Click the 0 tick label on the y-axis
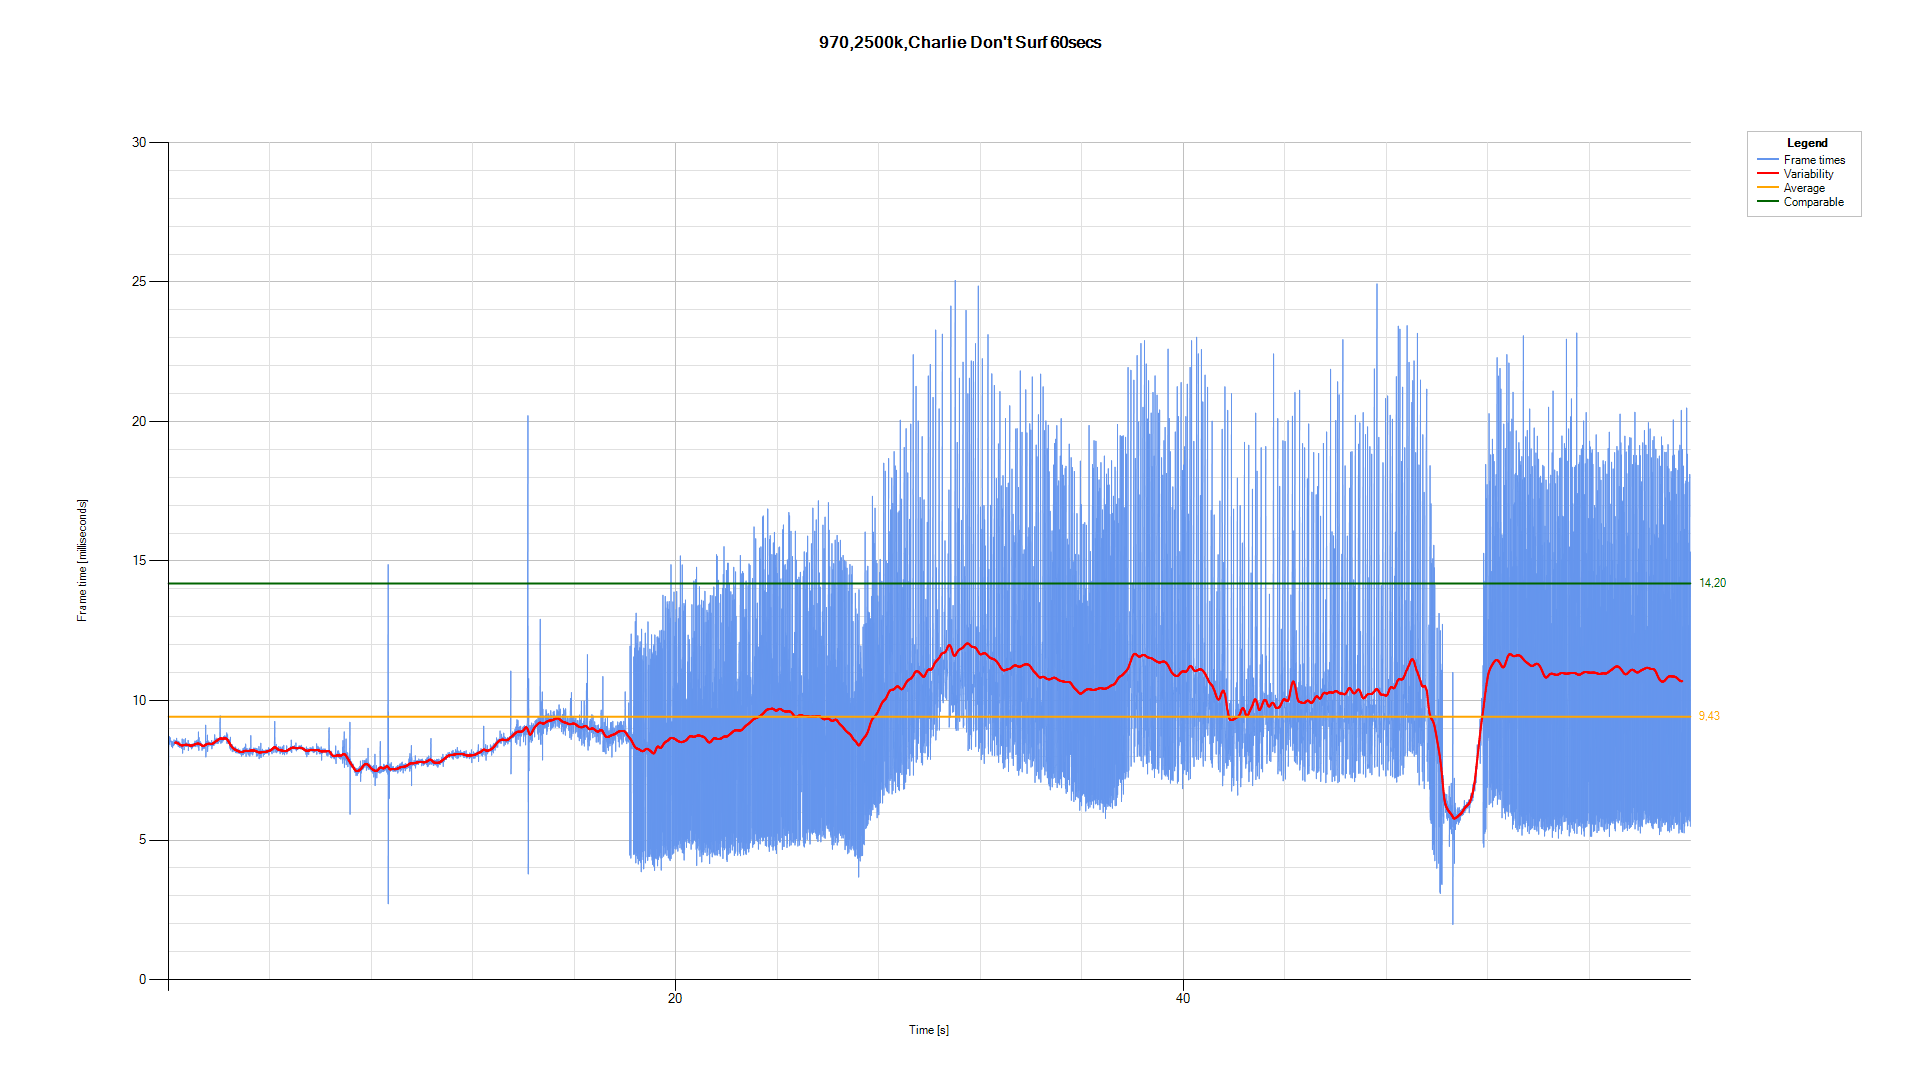1920x1080 pixels. click(x=143, y=979)
